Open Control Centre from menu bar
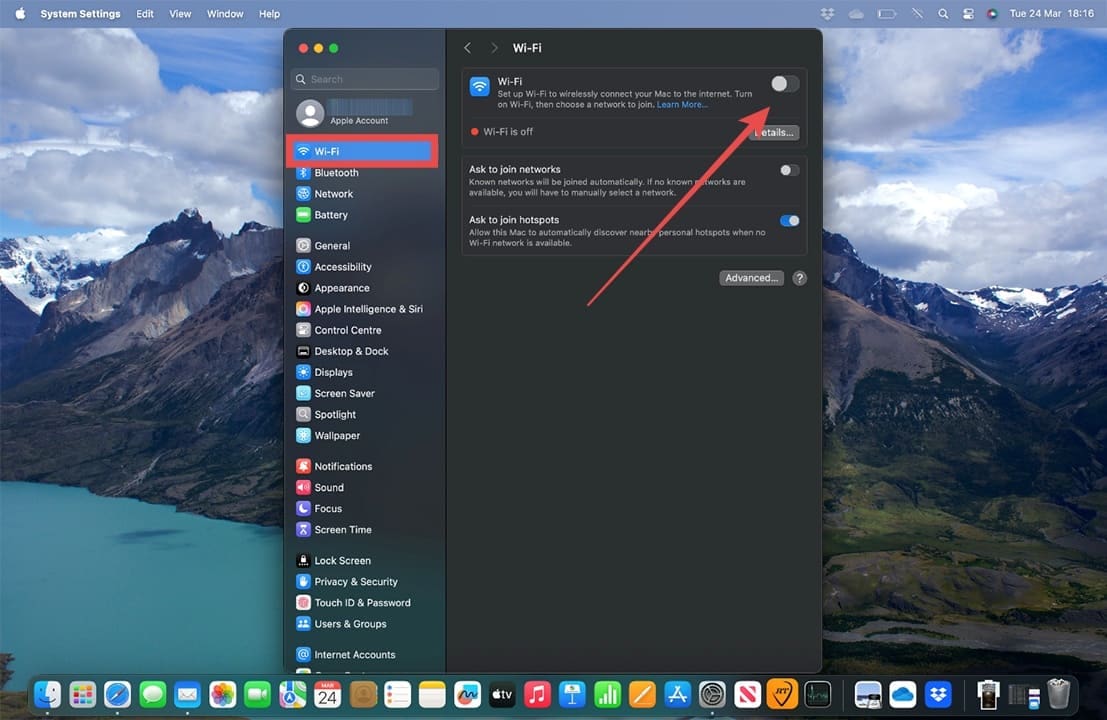1107x720 pixels. click(968, 13)
